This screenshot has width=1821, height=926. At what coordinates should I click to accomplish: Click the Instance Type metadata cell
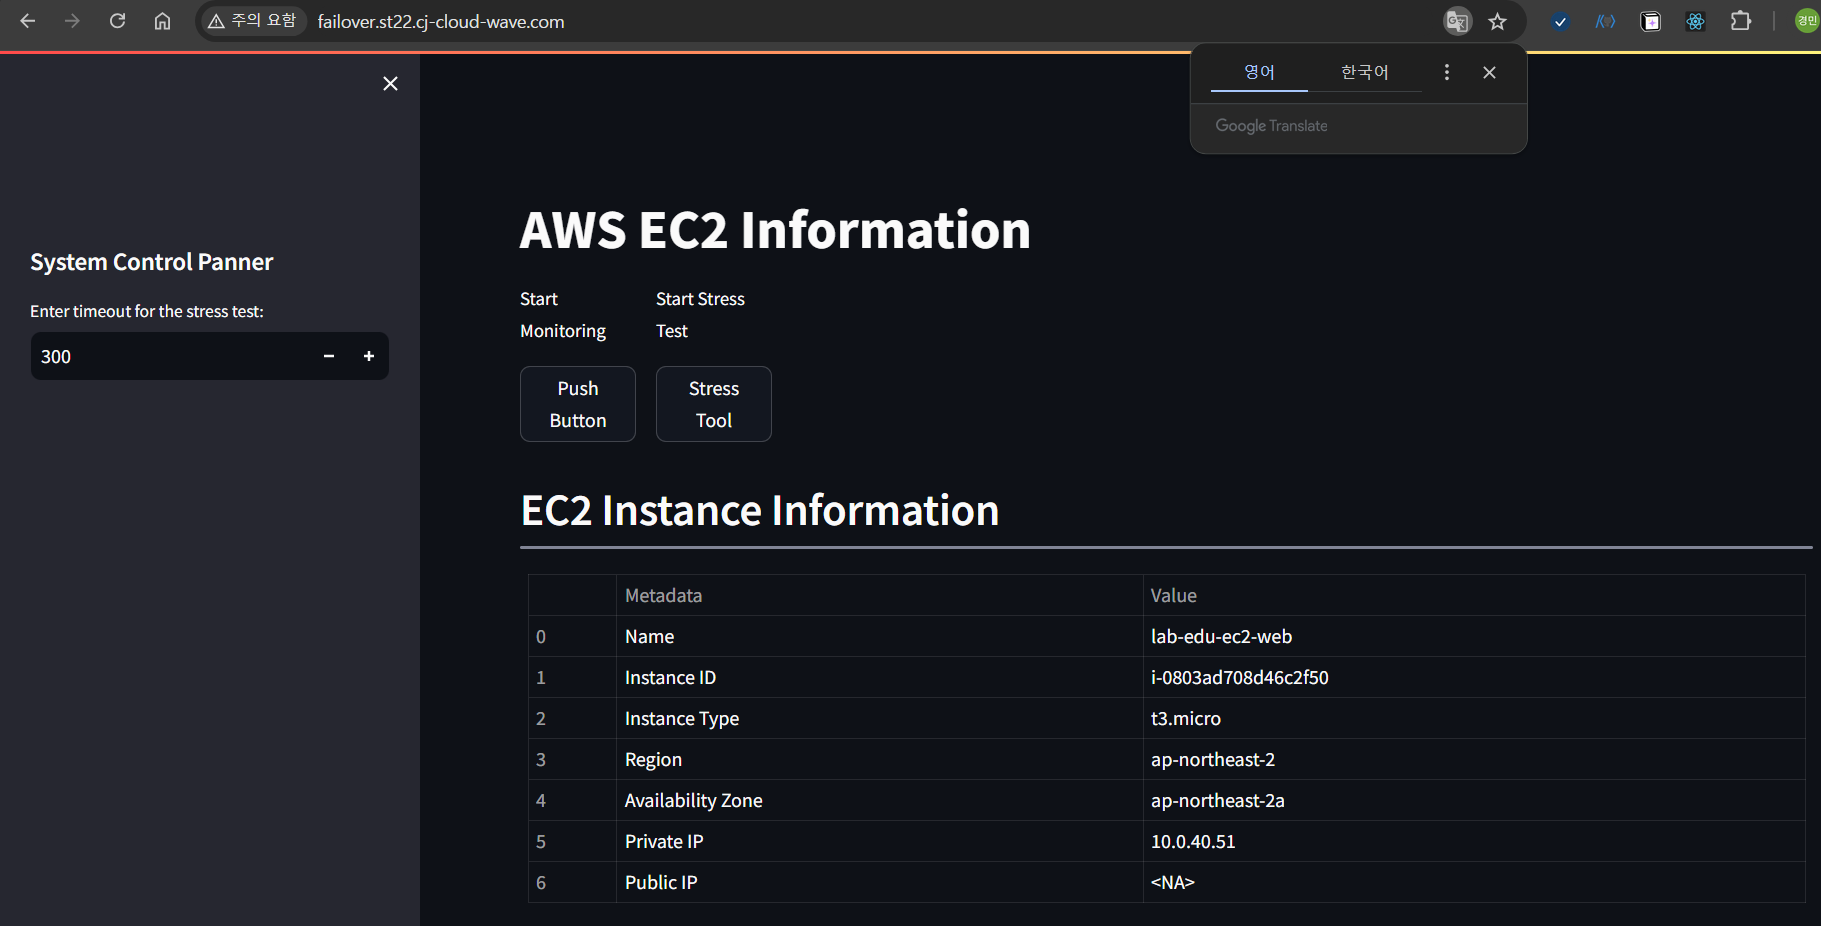click(x=880, y=718)
